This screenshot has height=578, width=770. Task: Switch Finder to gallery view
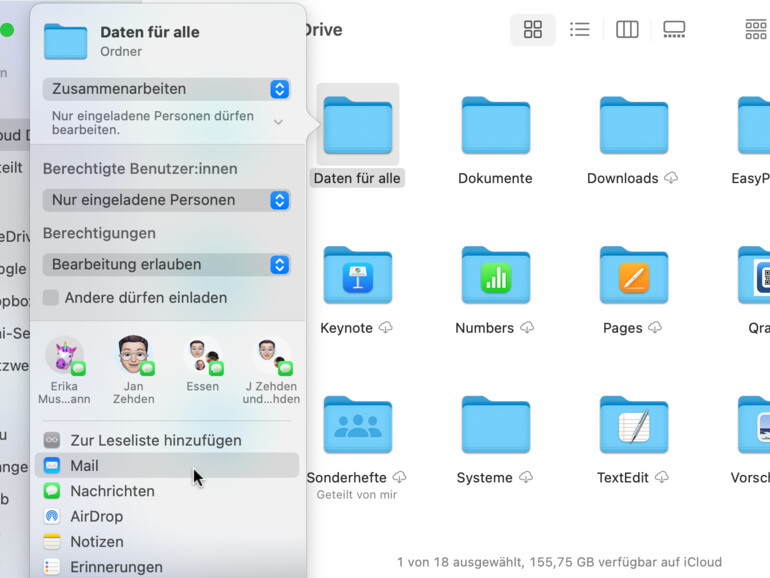674,29
